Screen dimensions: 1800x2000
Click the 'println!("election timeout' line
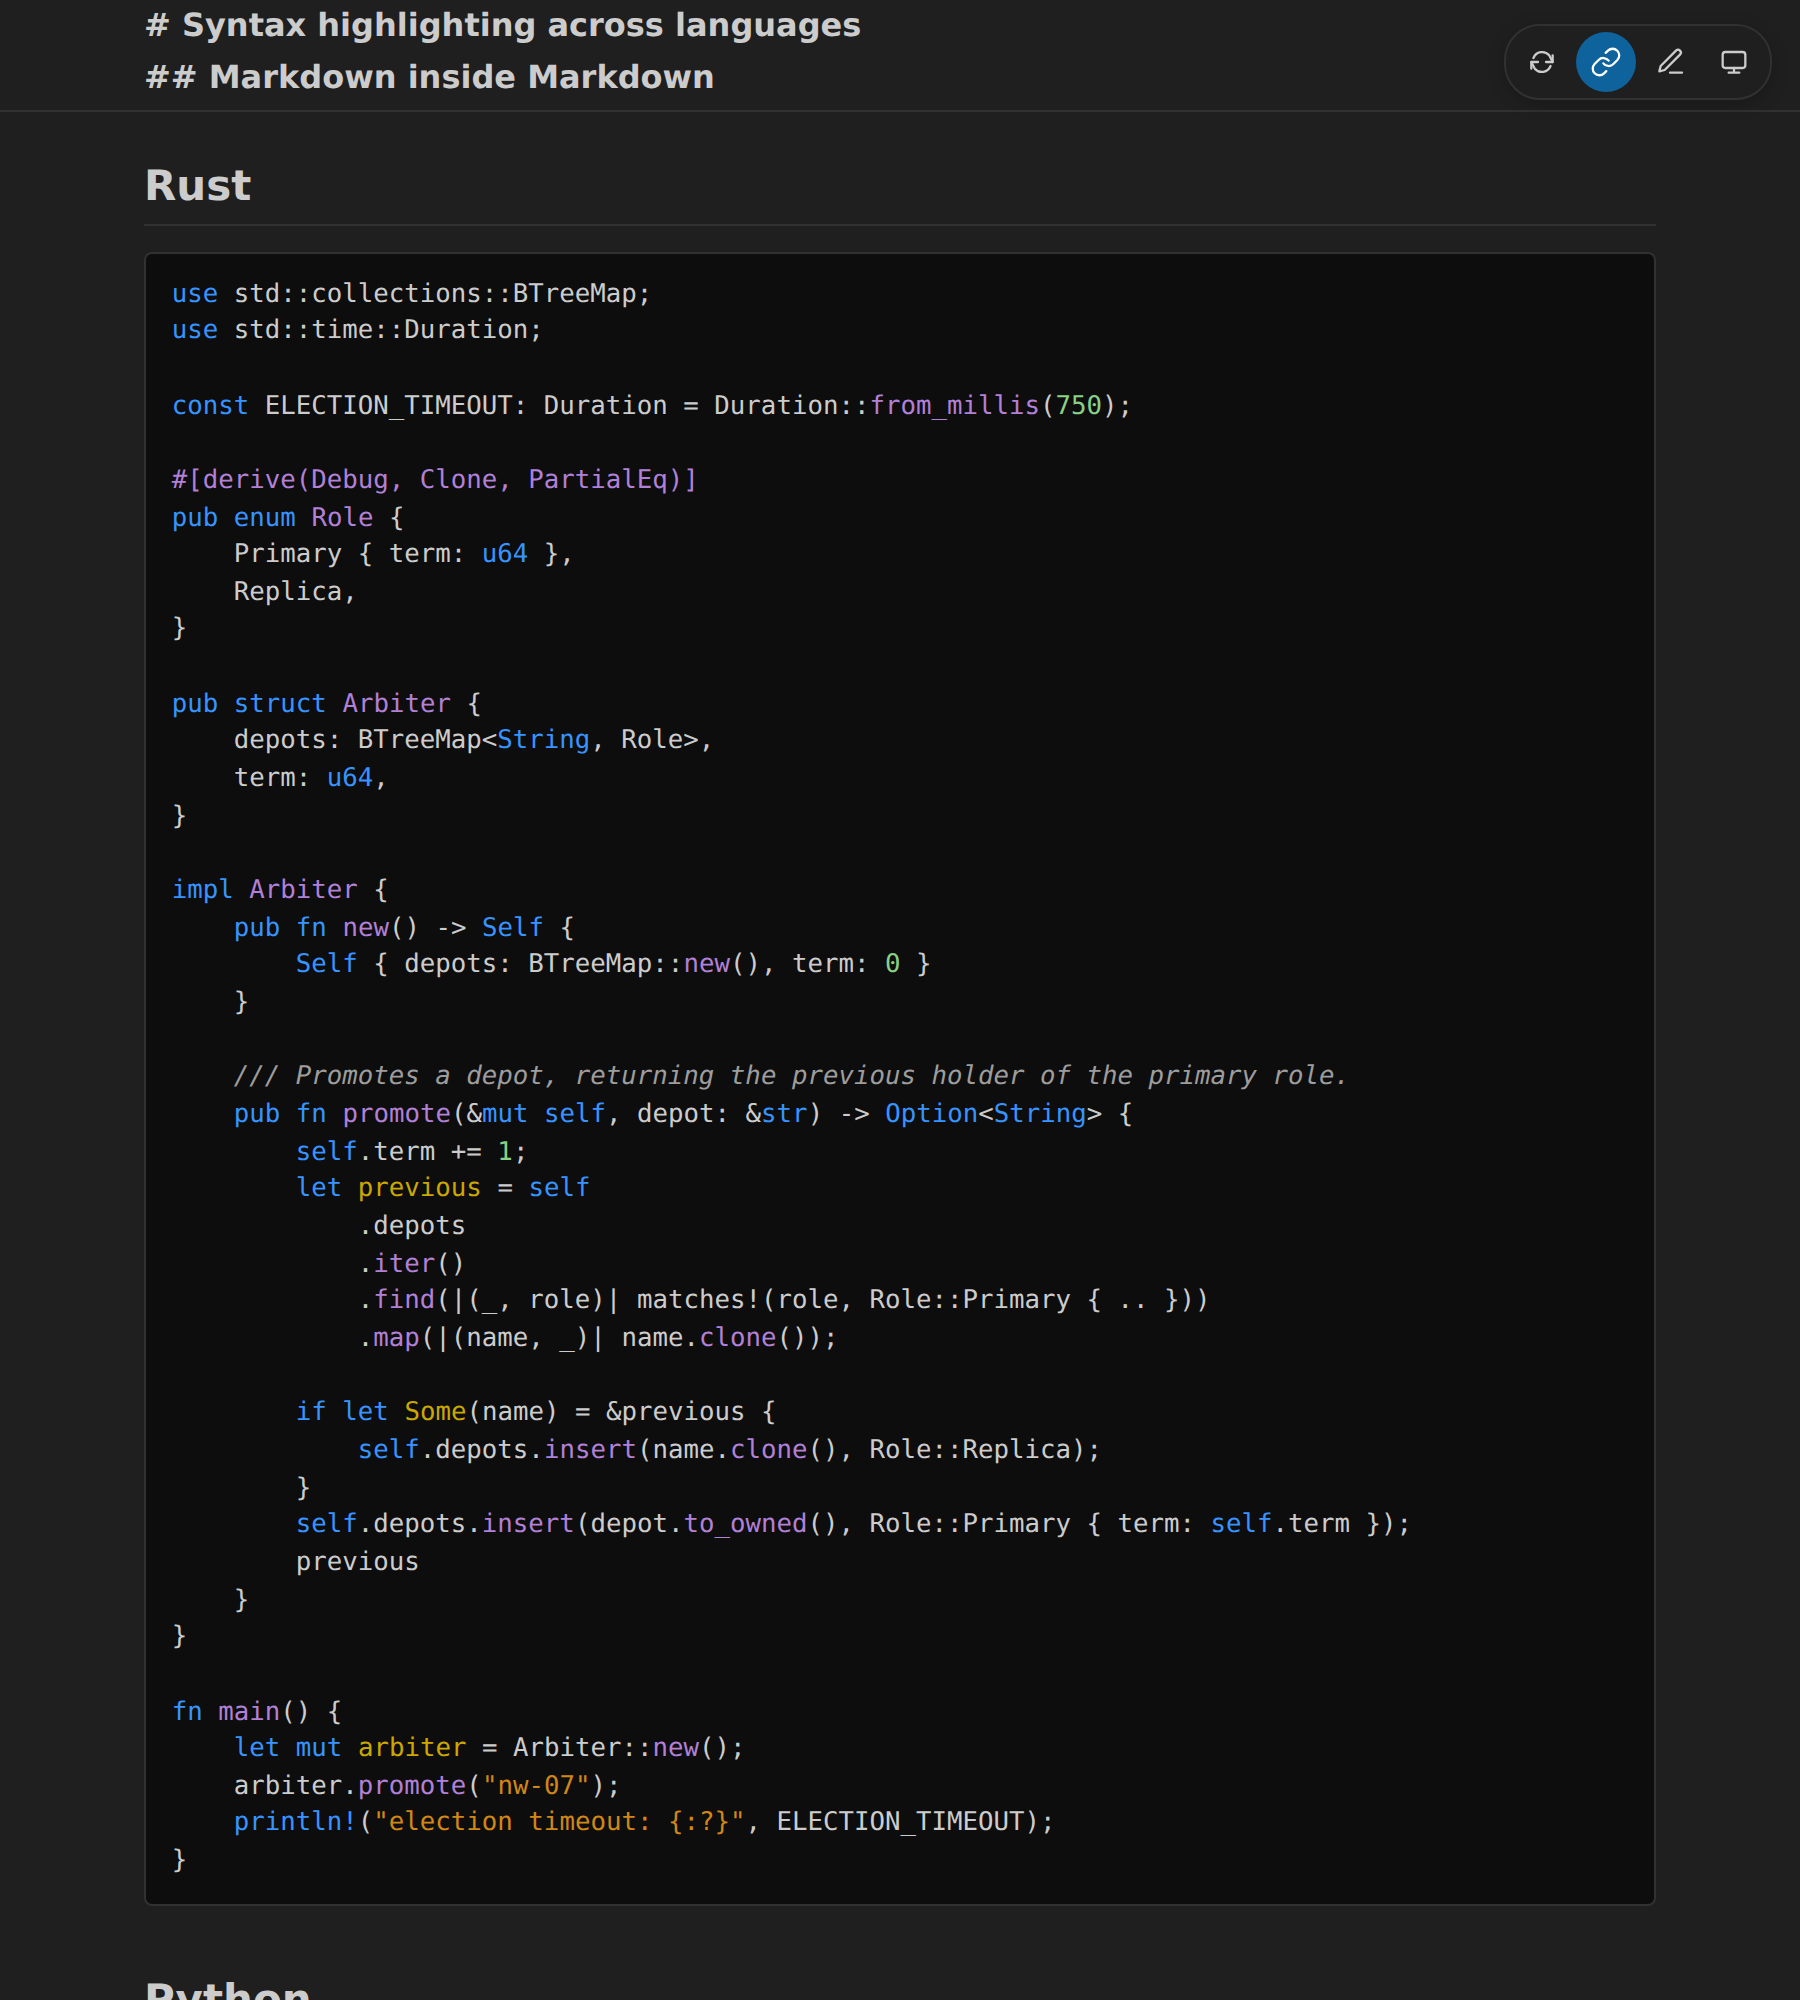644,1821
